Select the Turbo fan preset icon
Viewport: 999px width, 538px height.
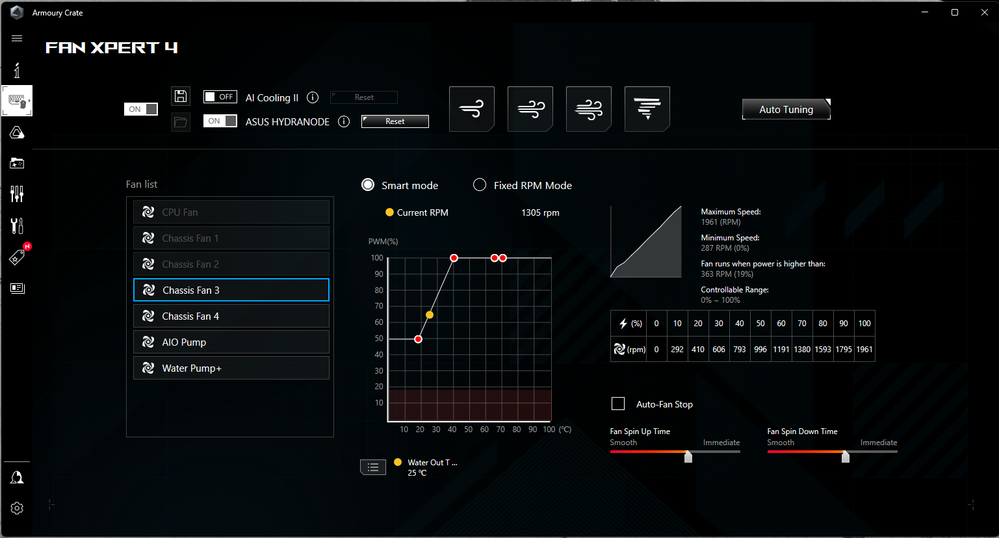coord(589,109)
